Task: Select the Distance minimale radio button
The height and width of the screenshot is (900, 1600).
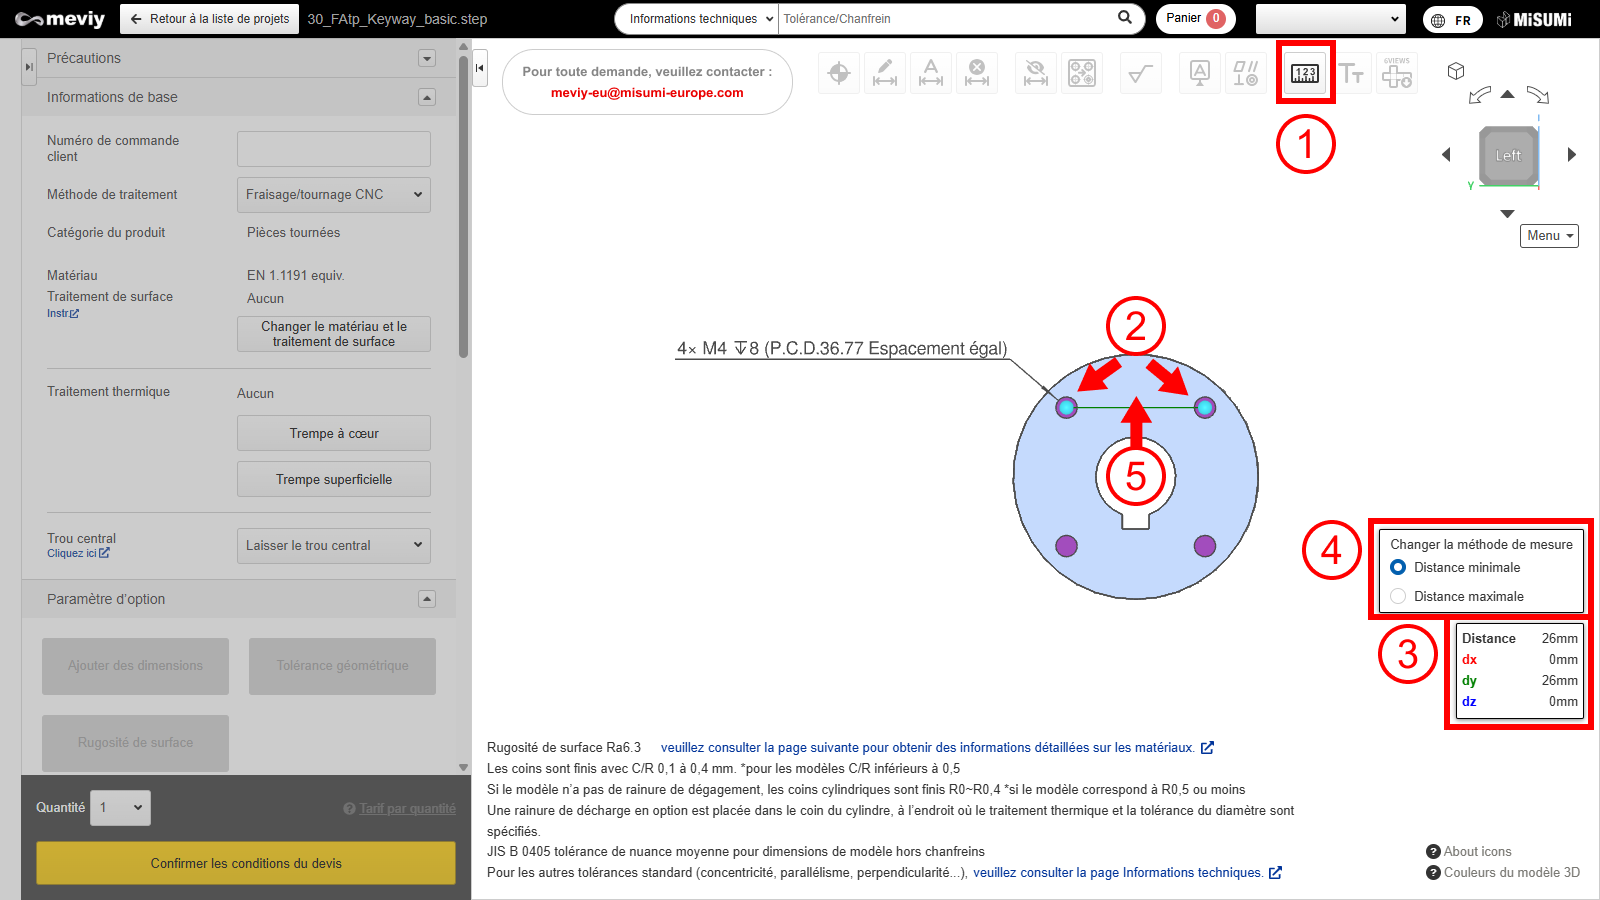Action: tap(1398, 567)
